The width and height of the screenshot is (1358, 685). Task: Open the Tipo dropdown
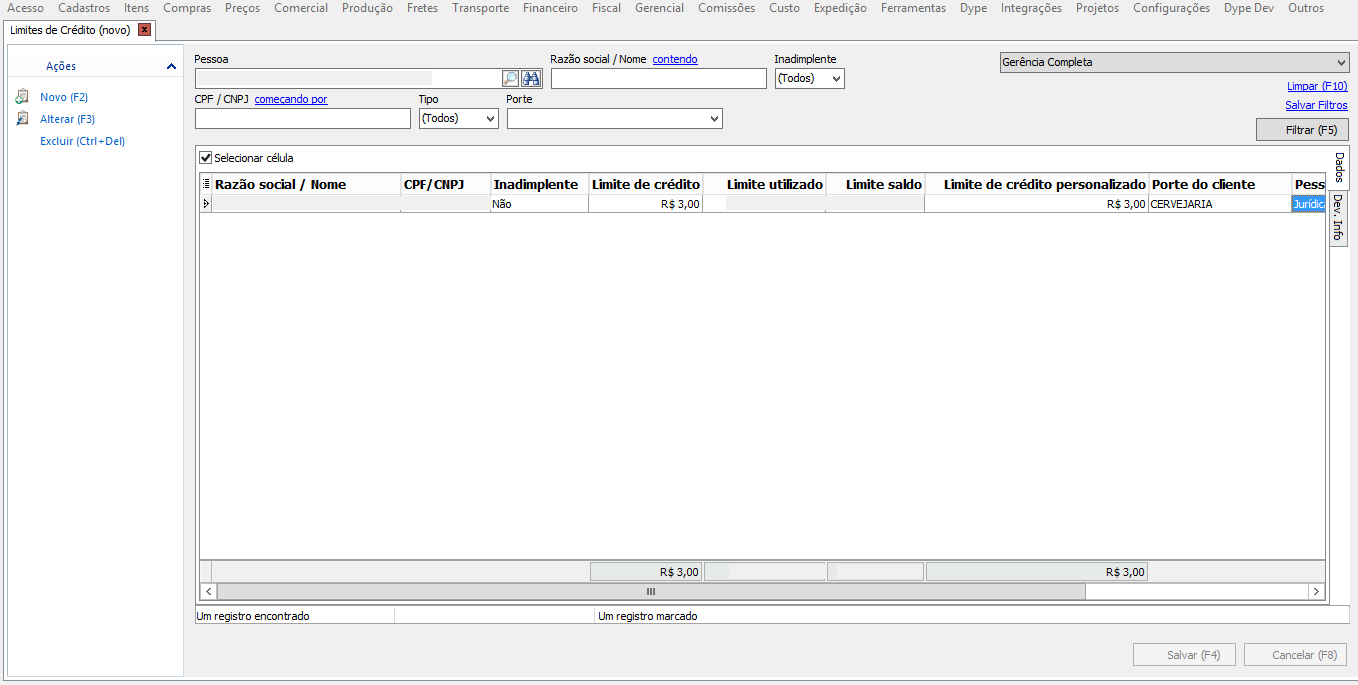458,118
